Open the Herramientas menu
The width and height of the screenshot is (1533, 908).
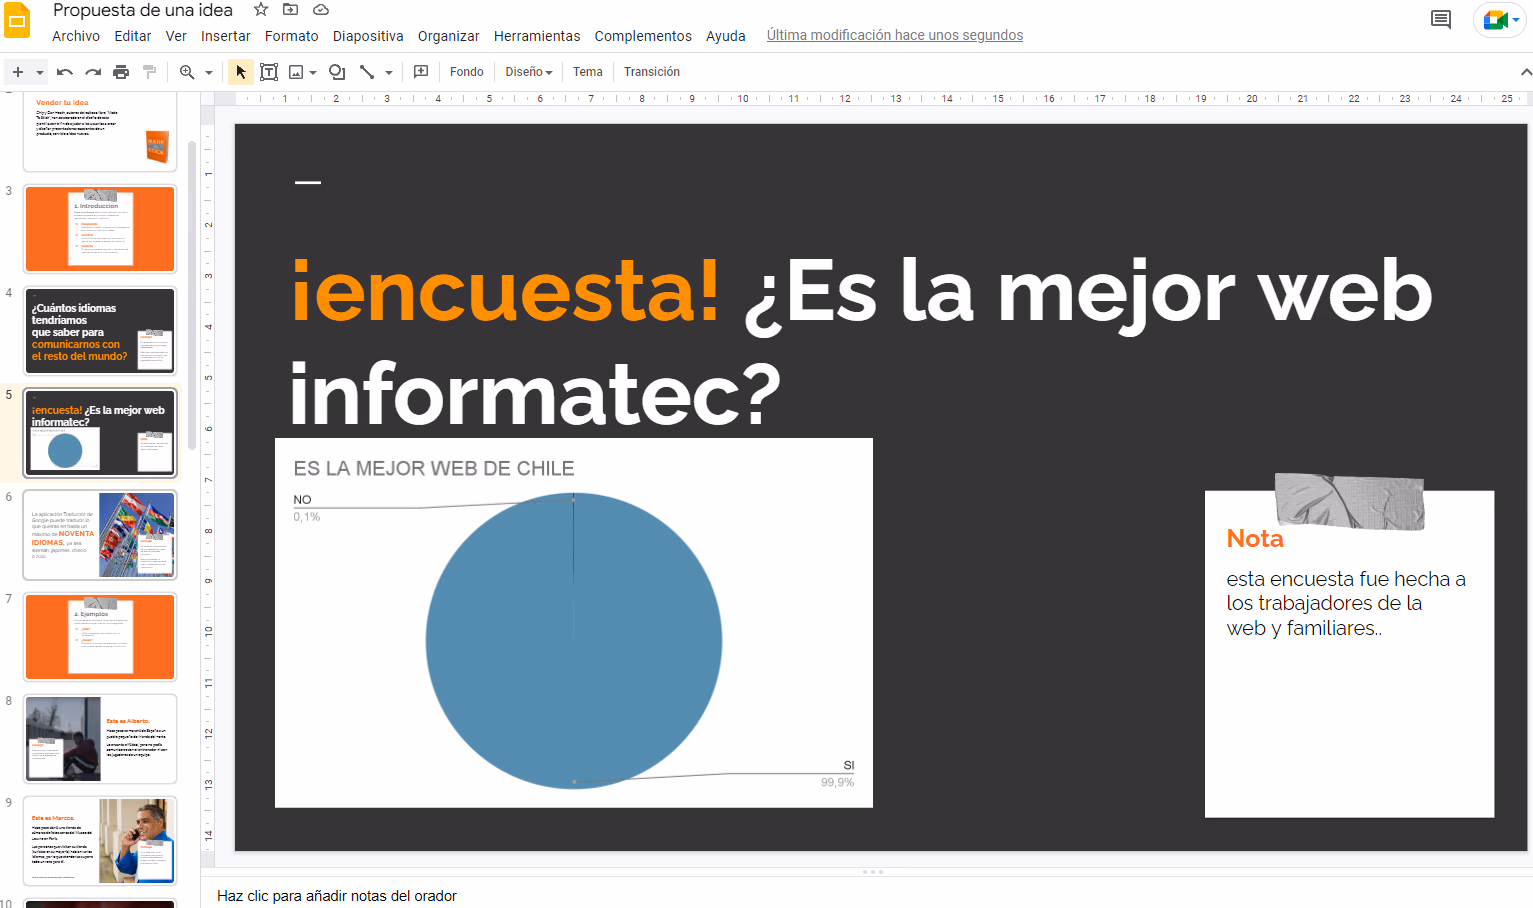[x=537, y=36]
